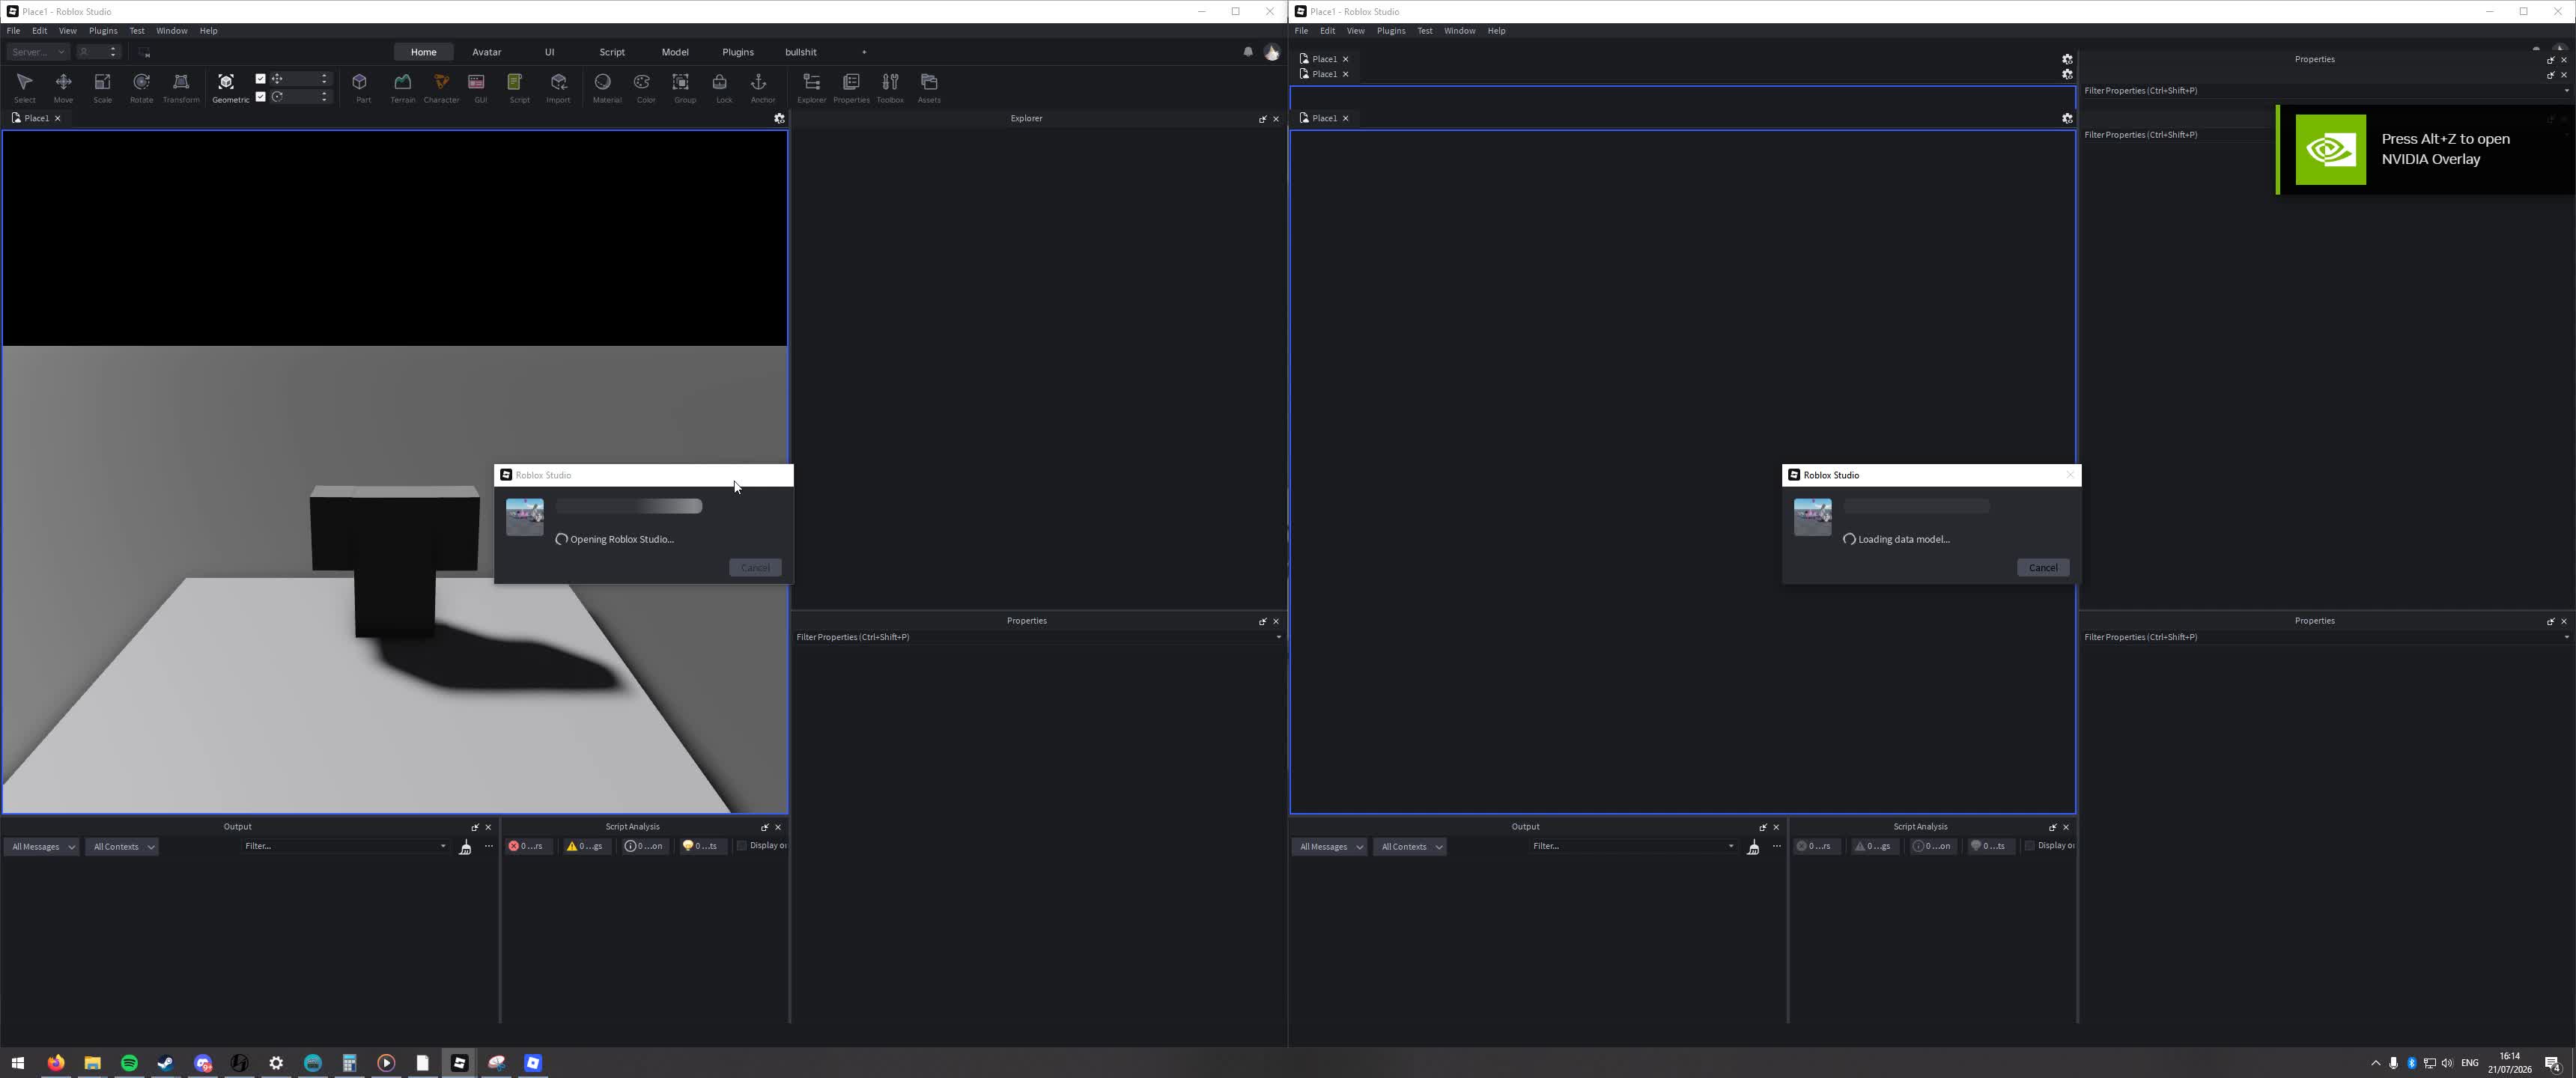Image resolution: width=2576 pixels, height=1078 pixels.
Task: Show Properties panel via toolbar icon
Action: [x=851, y=87]
